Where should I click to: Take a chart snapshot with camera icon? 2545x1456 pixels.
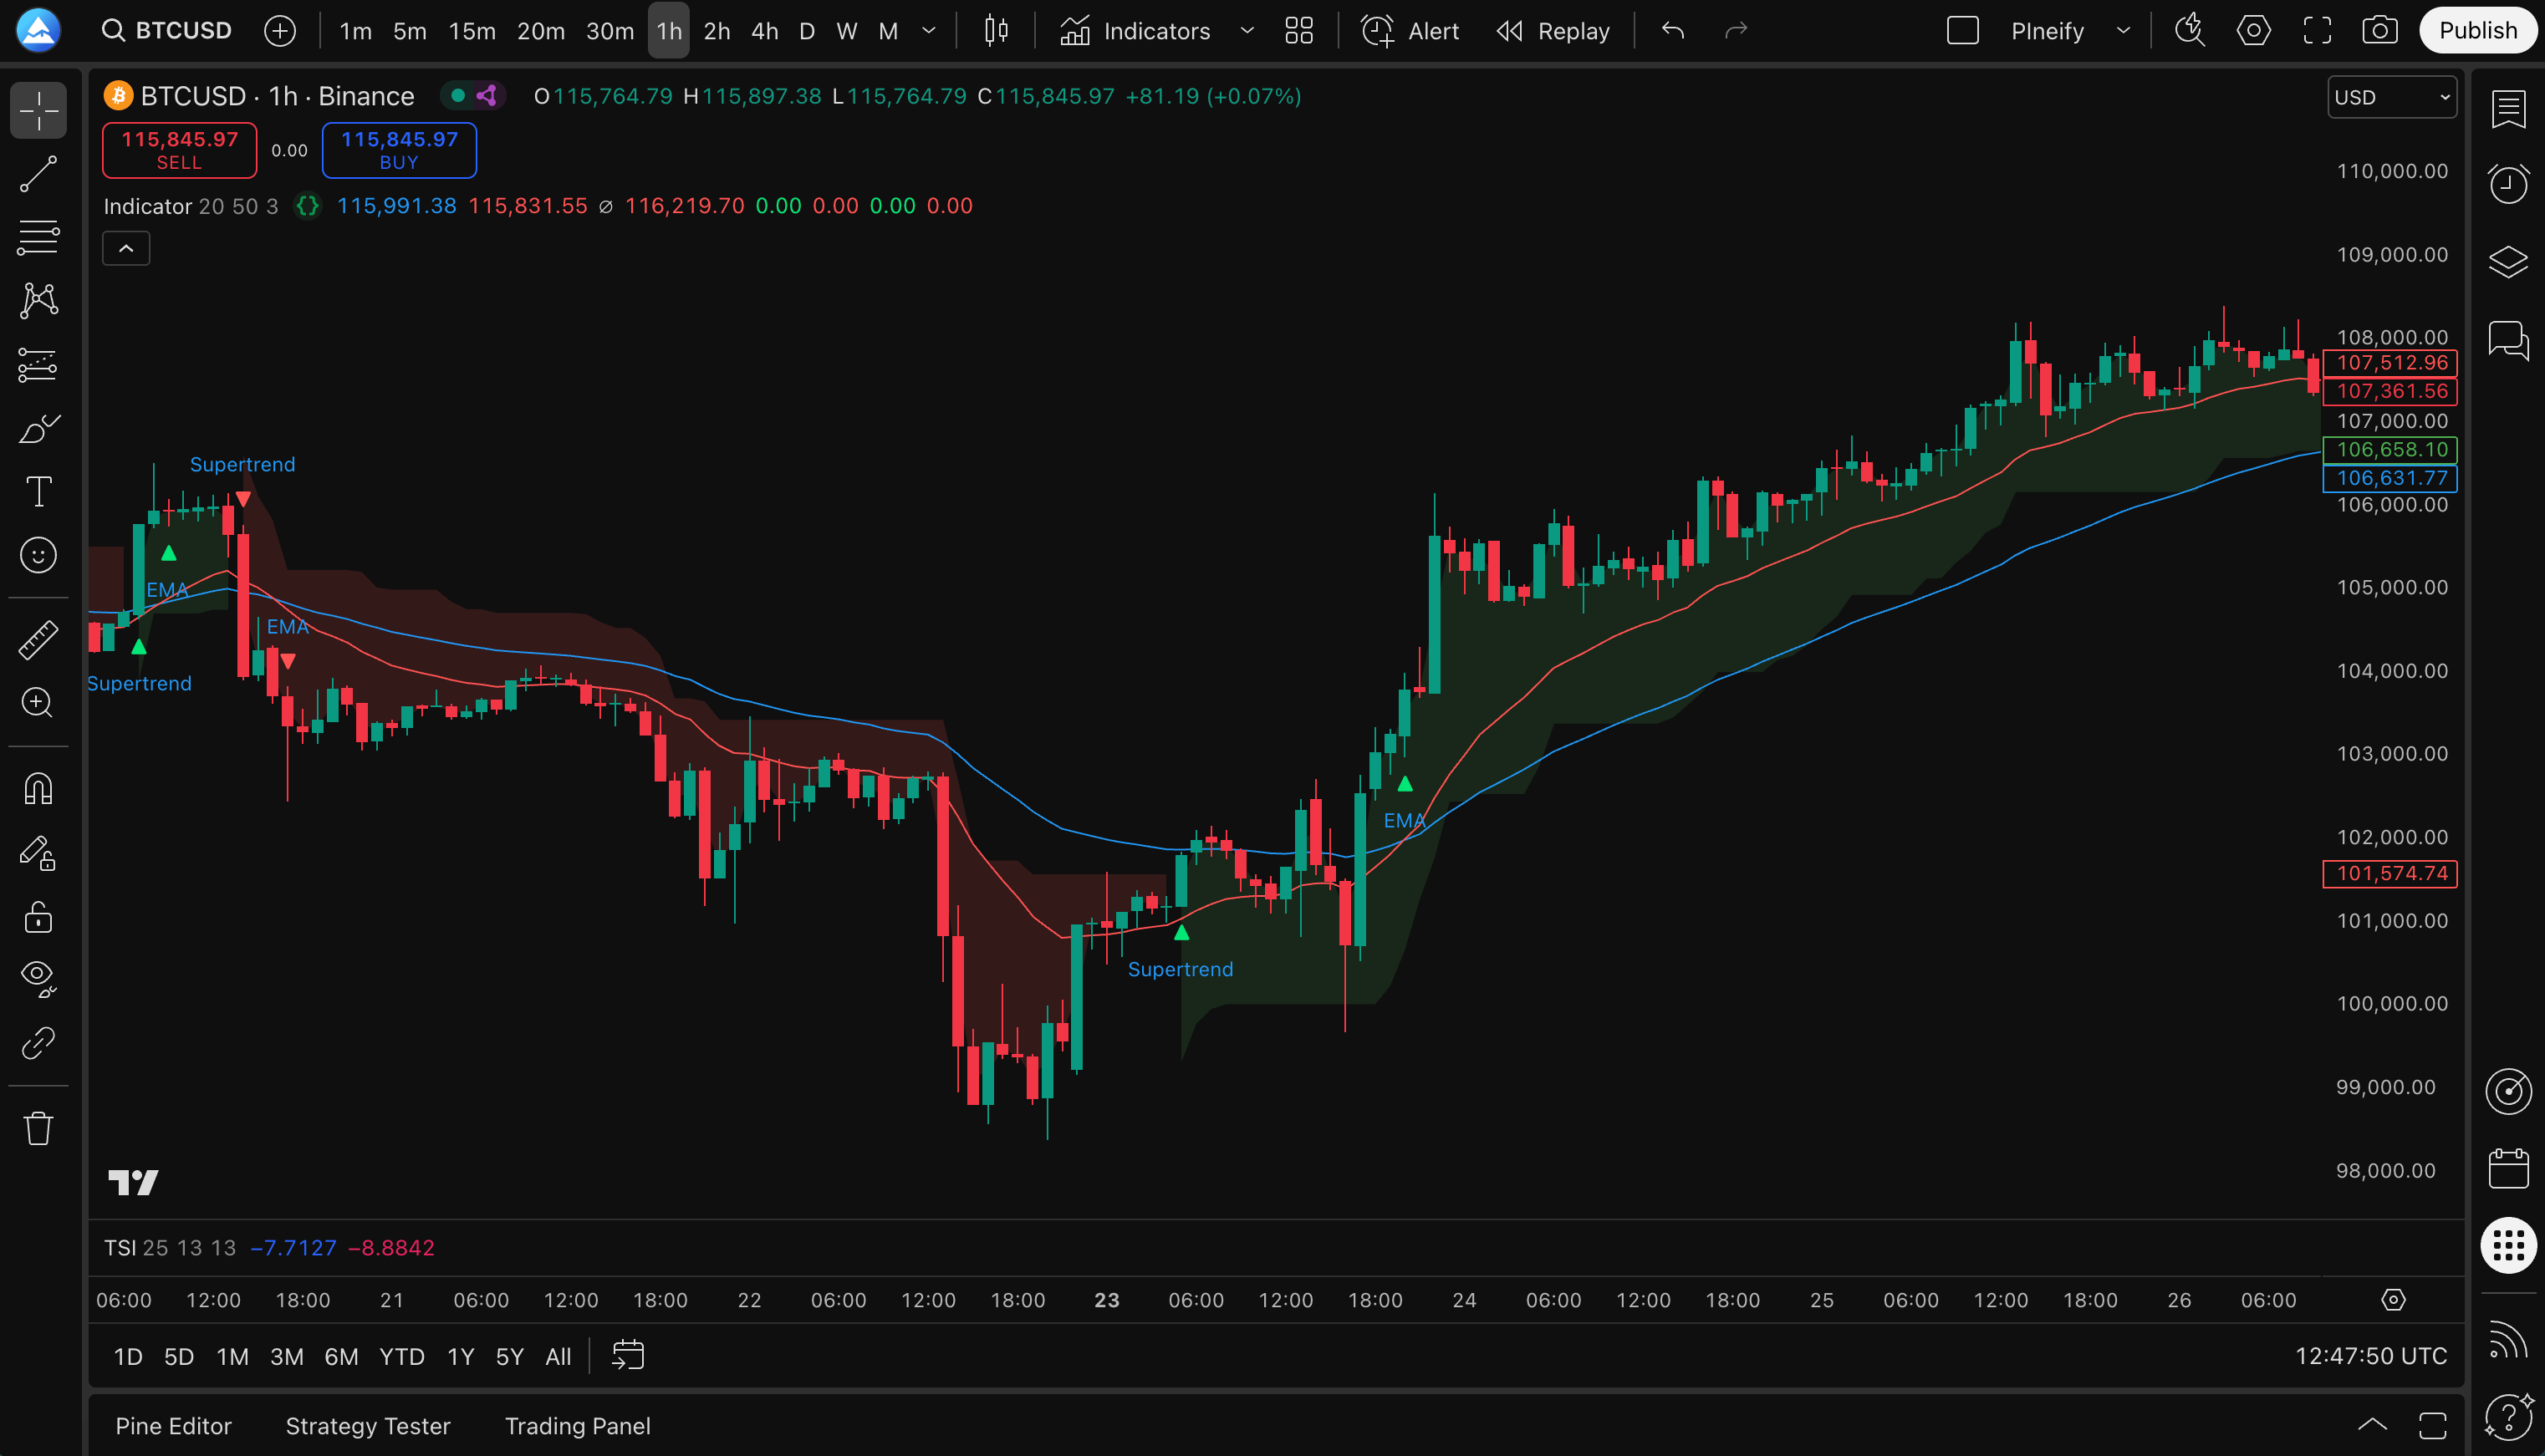point(2379,31)
